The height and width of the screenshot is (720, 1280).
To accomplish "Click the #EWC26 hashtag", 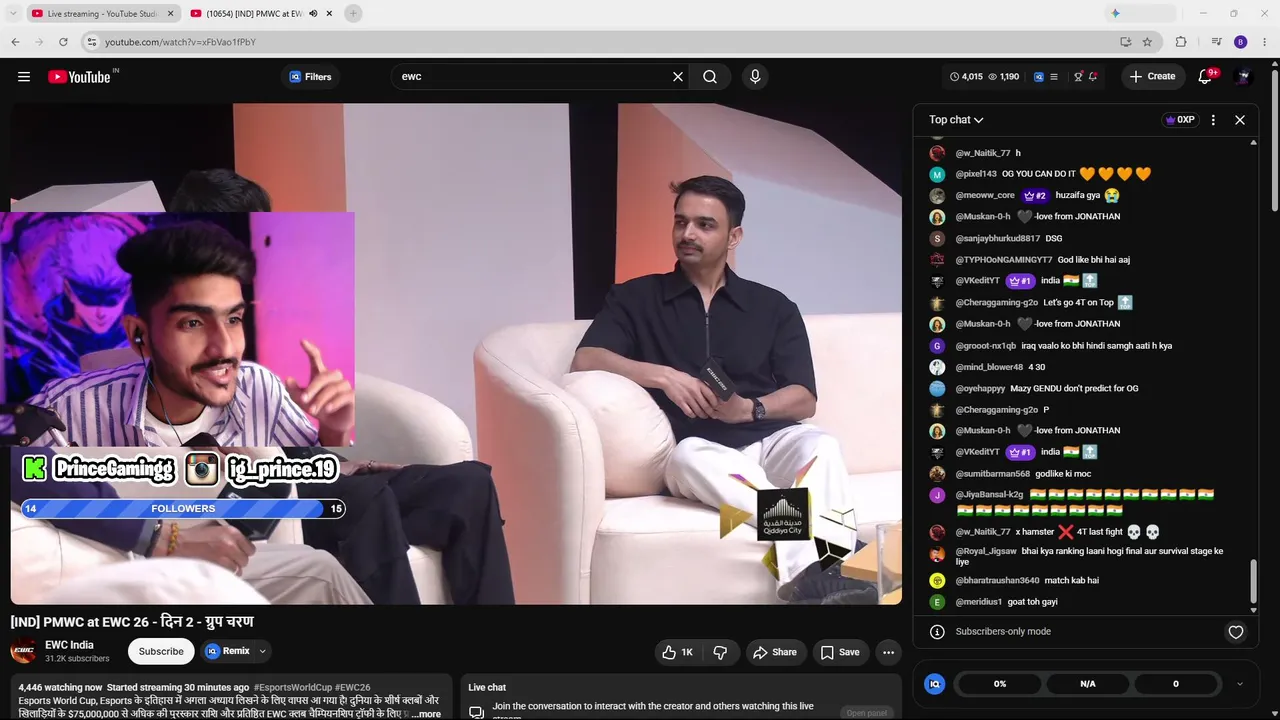I will (x=353, y=688).
